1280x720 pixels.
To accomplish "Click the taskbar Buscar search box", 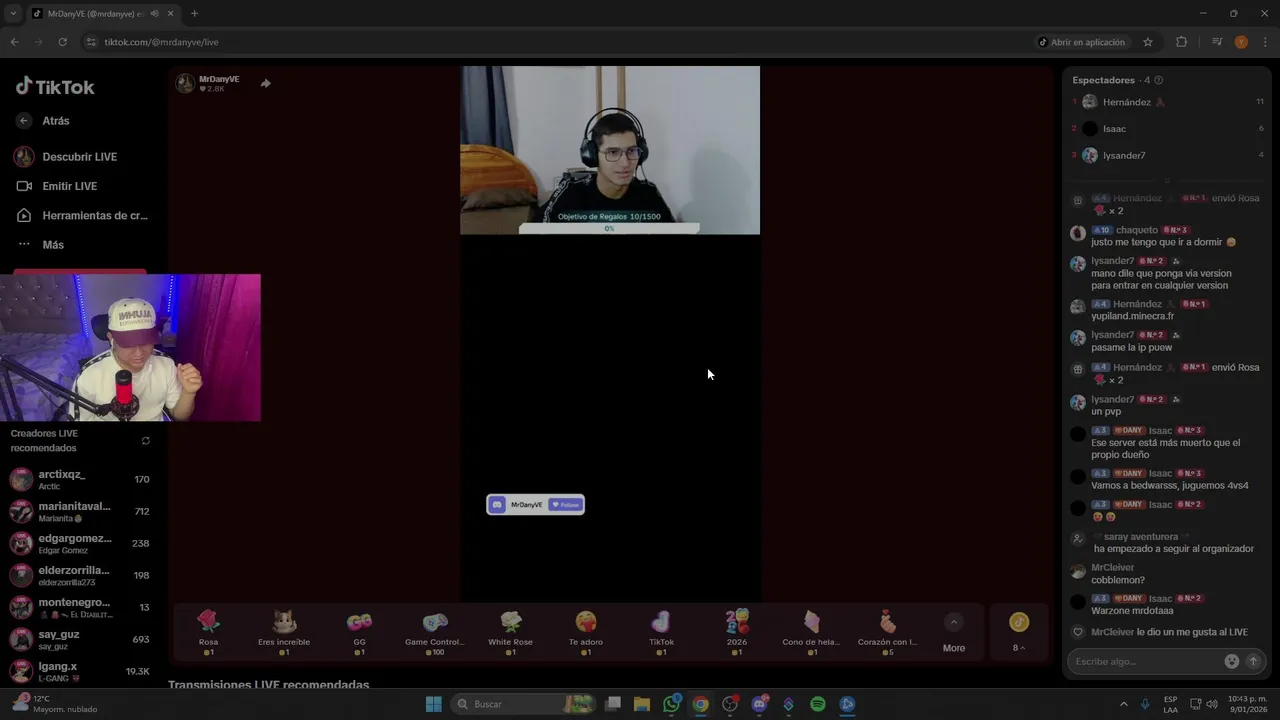I will click(x=522, y=704).
